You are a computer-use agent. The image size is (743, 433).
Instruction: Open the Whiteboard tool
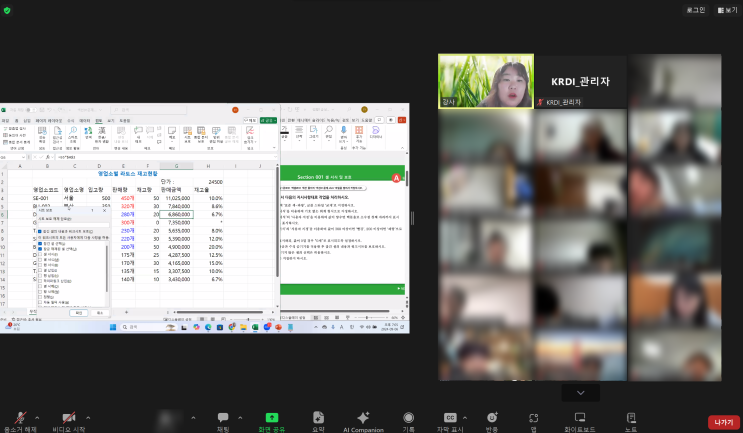click(580, 418)
